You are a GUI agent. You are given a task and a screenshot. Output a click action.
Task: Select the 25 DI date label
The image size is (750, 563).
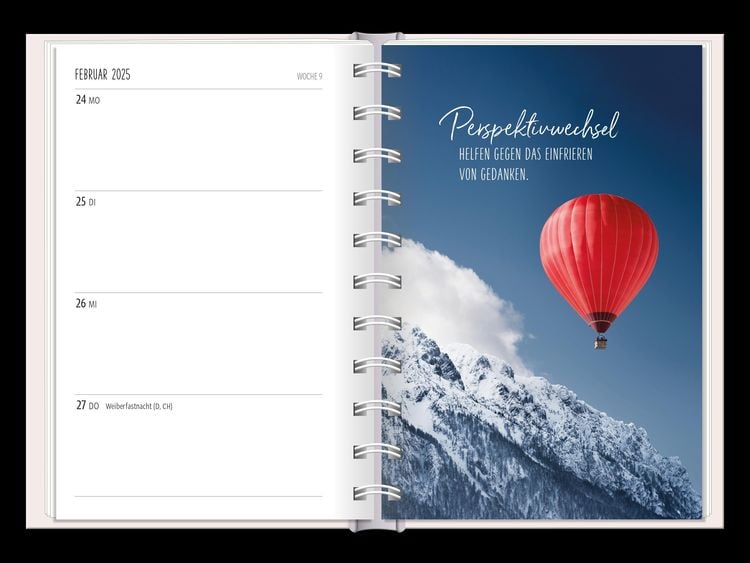pyautogui.click(x=86, y=202)
